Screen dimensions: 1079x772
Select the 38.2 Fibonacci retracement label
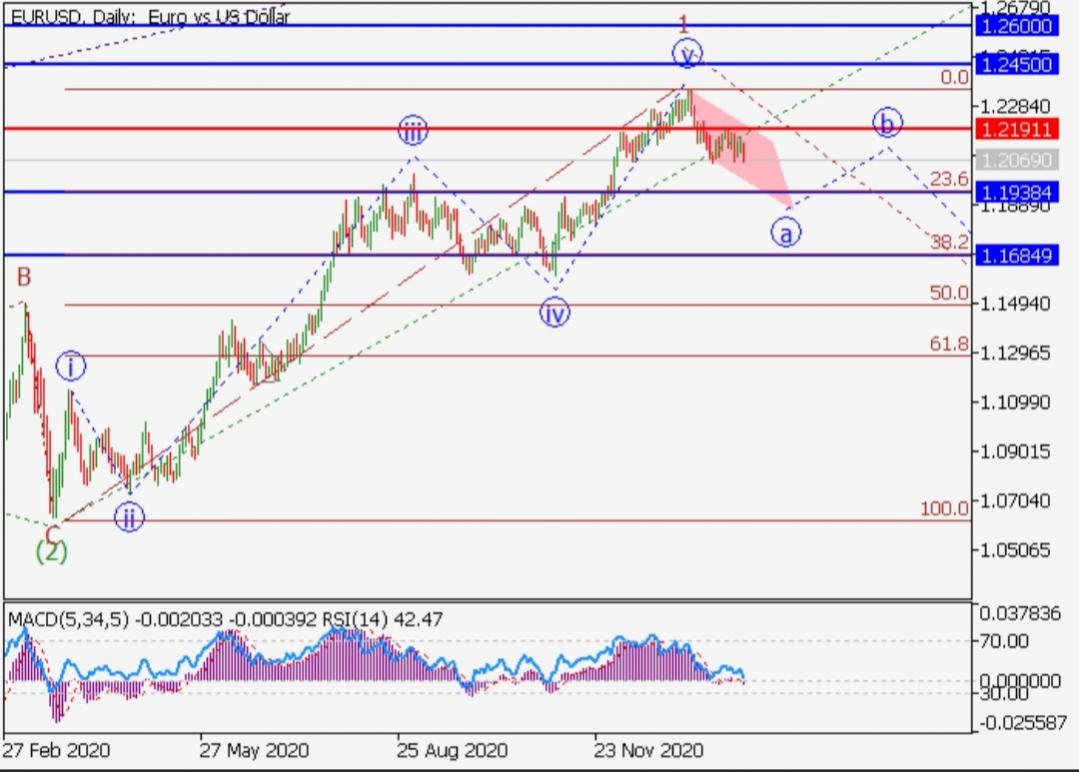tap(948, 242)
